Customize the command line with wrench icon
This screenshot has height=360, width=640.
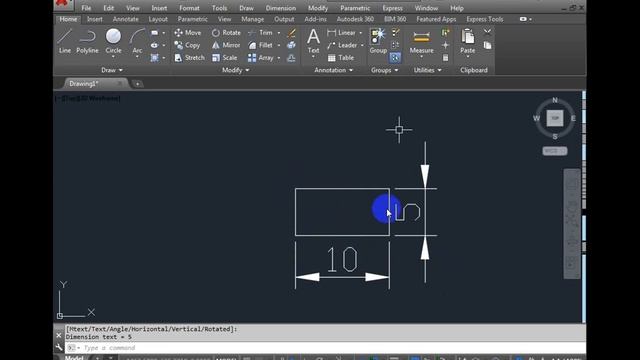(58, 348)
